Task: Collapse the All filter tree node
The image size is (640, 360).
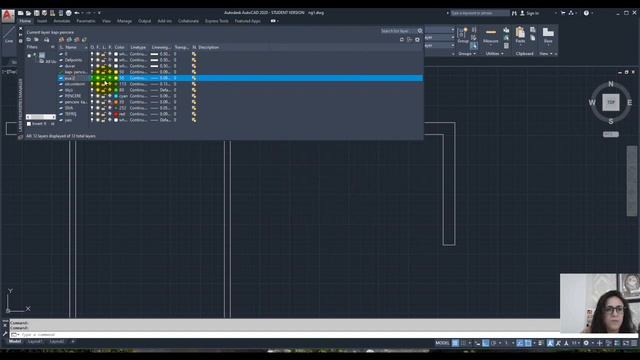Action: tap(29, 56)
